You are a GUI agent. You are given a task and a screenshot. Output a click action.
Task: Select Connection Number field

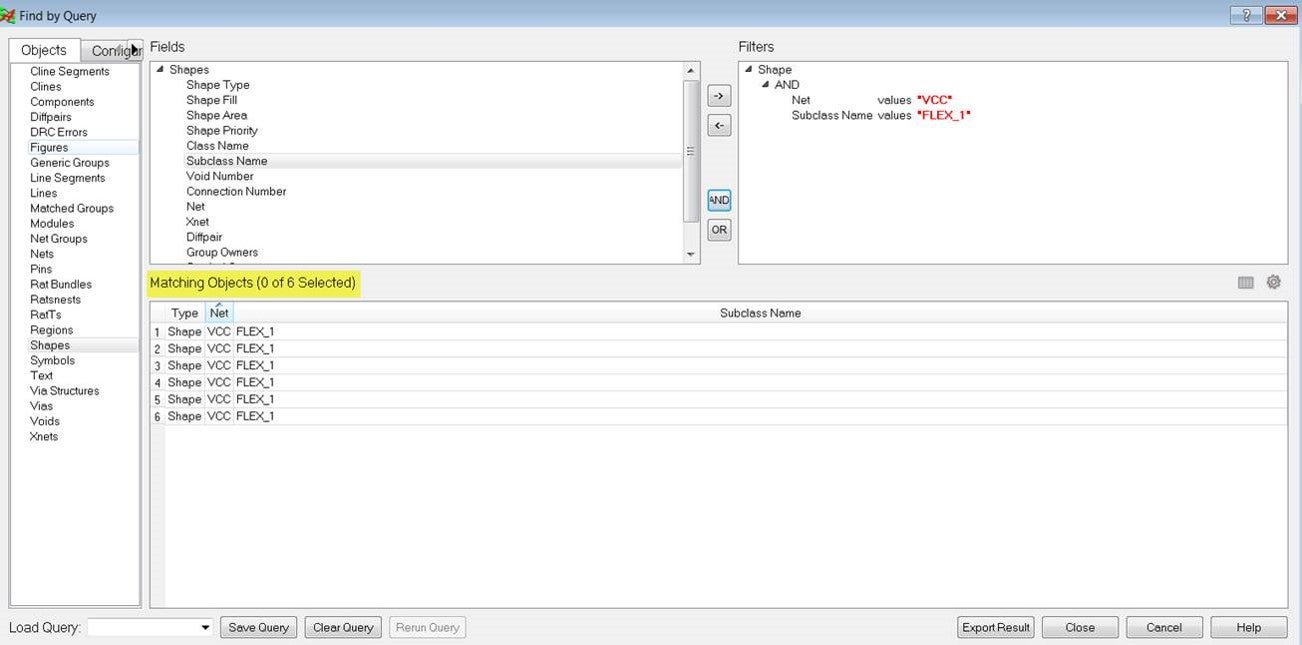click(x=236, y=192)
